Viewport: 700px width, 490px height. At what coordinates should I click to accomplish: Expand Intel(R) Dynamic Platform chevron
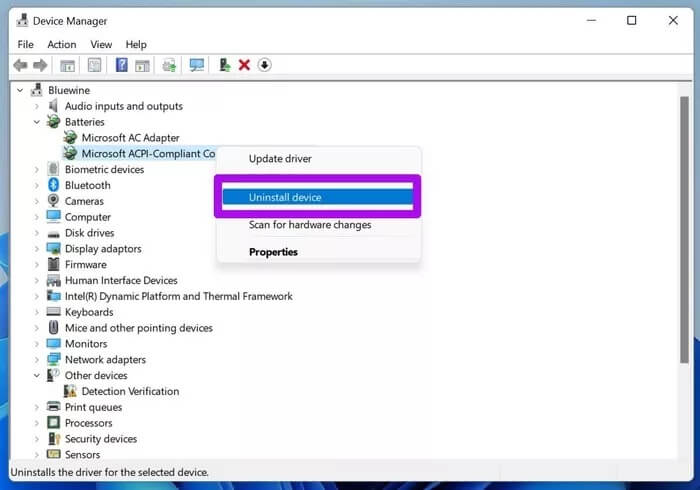37,296
